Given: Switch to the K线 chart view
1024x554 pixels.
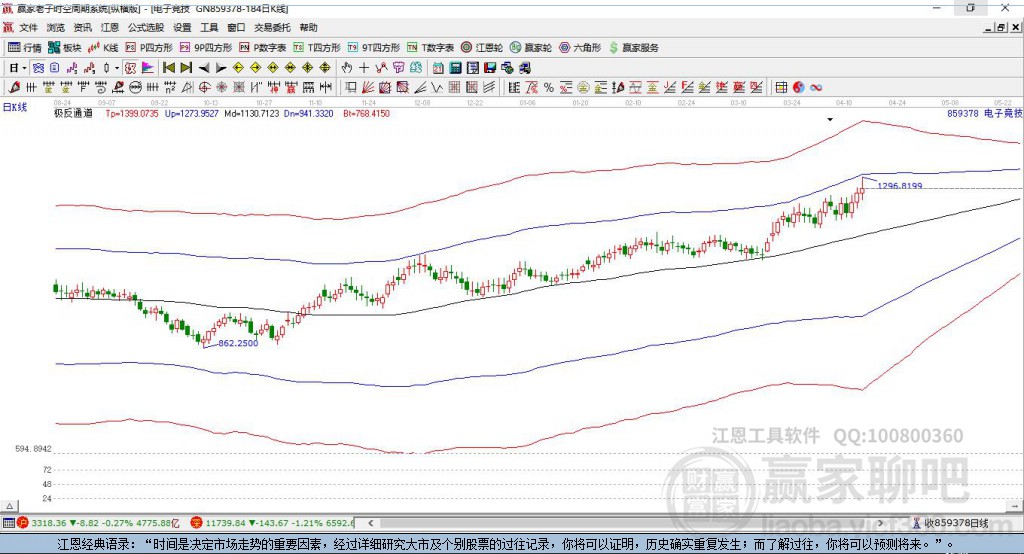Looking at the screenshot, I should (x=103, y=48).
